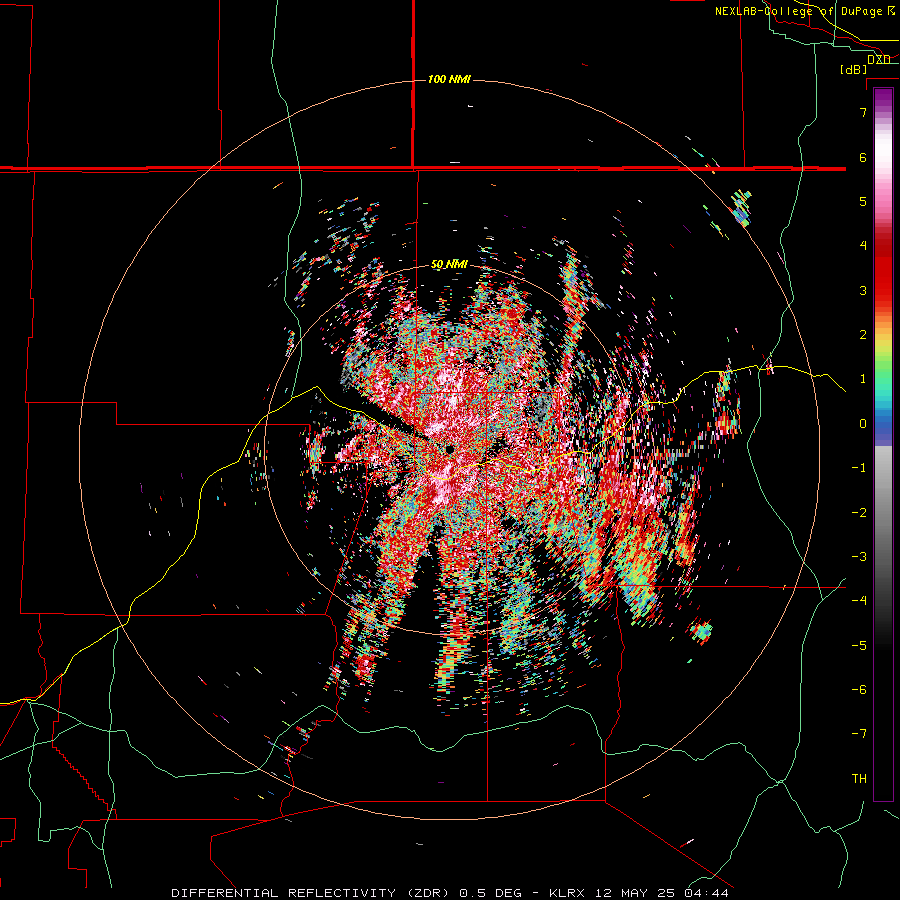
Task: Click the '-3' value on the dB scale
Action: point(859,557)
